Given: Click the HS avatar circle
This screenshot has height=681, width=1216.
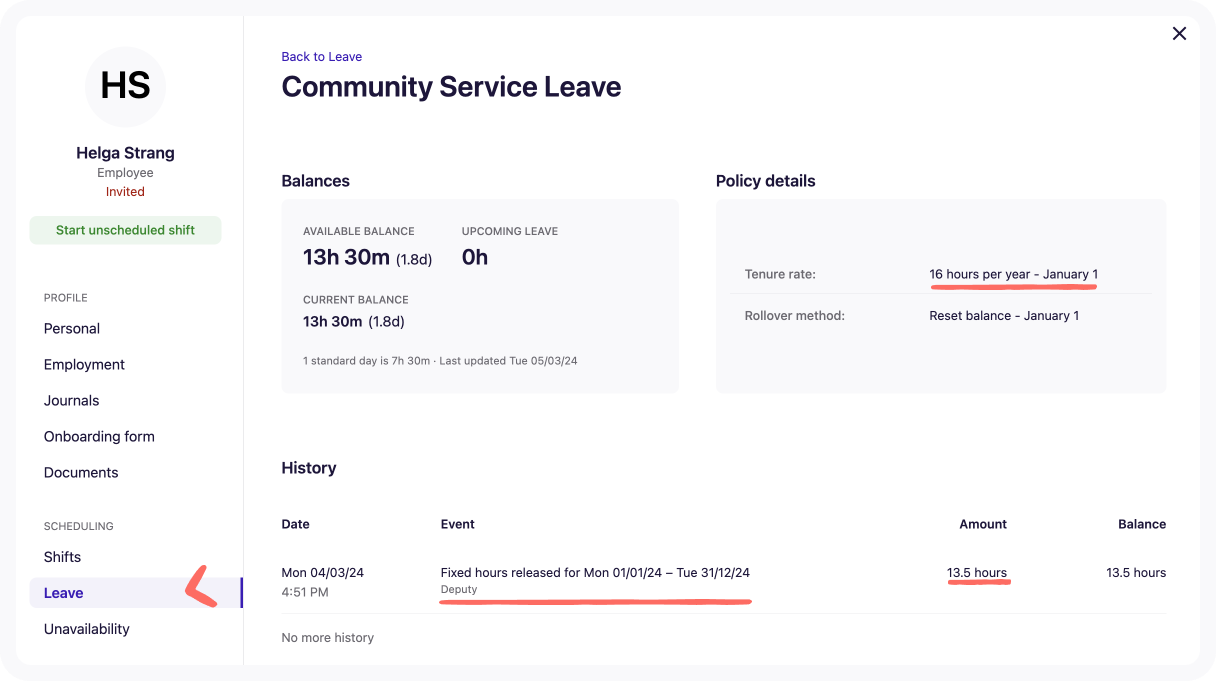Looking at the screenshot, I should coord(125,87).
